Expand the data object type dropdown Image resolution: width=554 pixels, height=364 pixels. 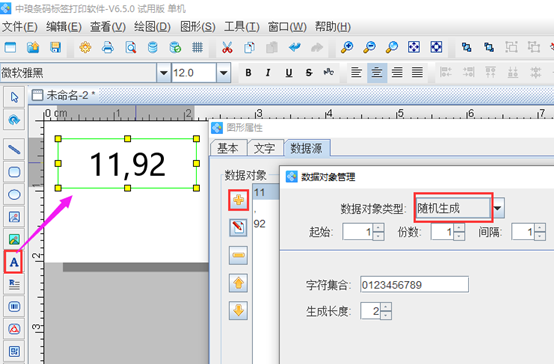[498, 208]
